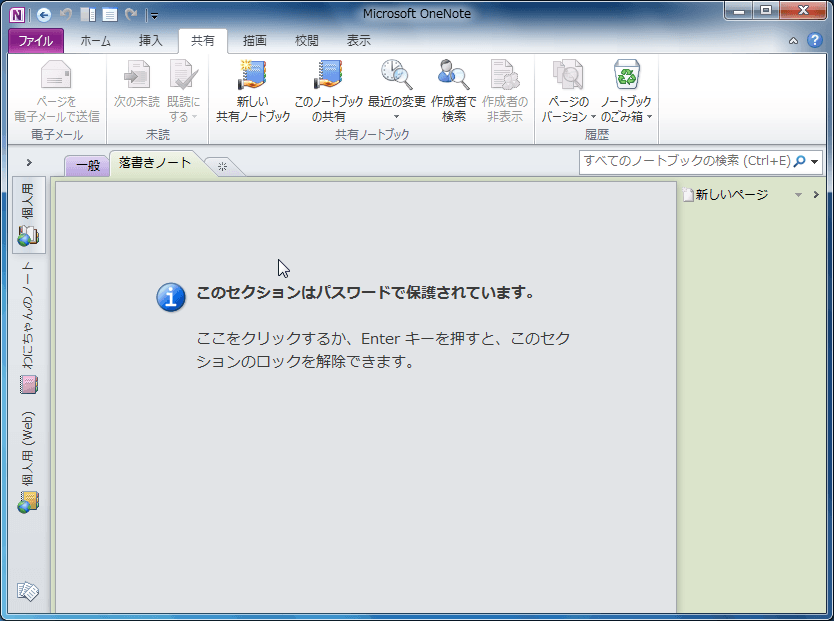Create a new section with asterisk tab

pyautogui.click(x=222, y=166)
